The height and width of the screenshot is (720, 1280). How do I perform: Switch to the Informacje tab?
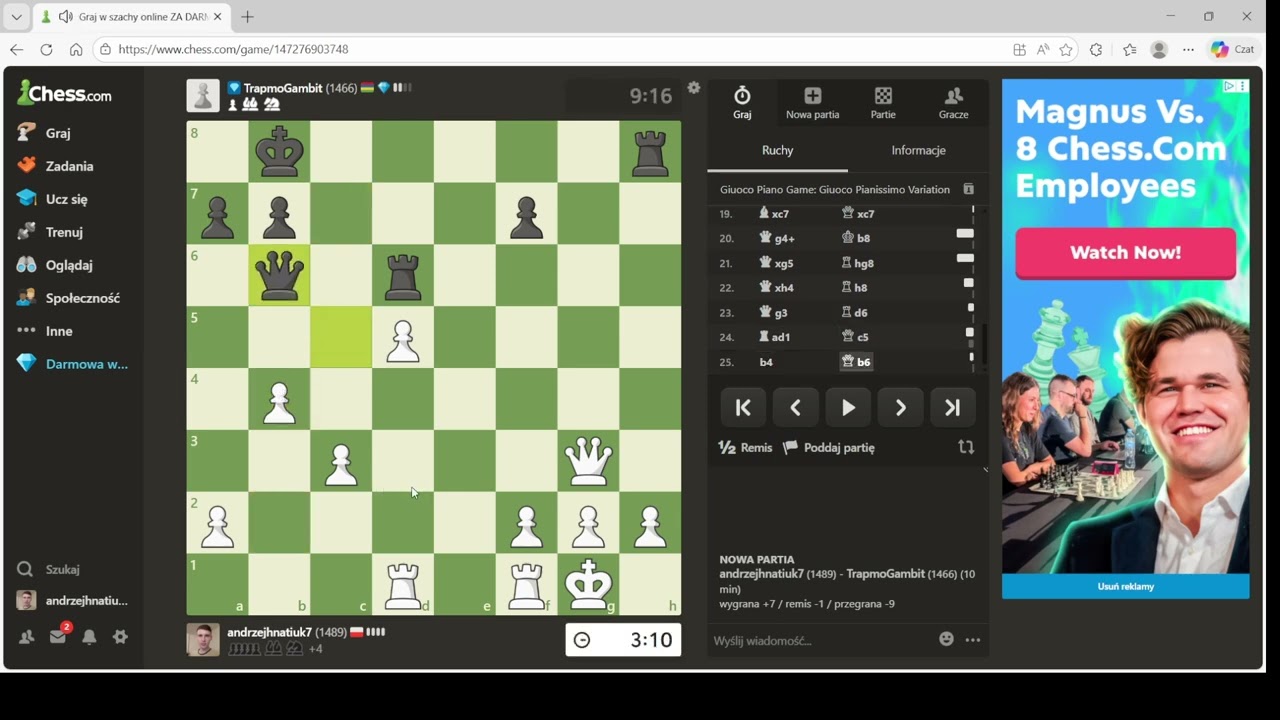coord(918,150)
